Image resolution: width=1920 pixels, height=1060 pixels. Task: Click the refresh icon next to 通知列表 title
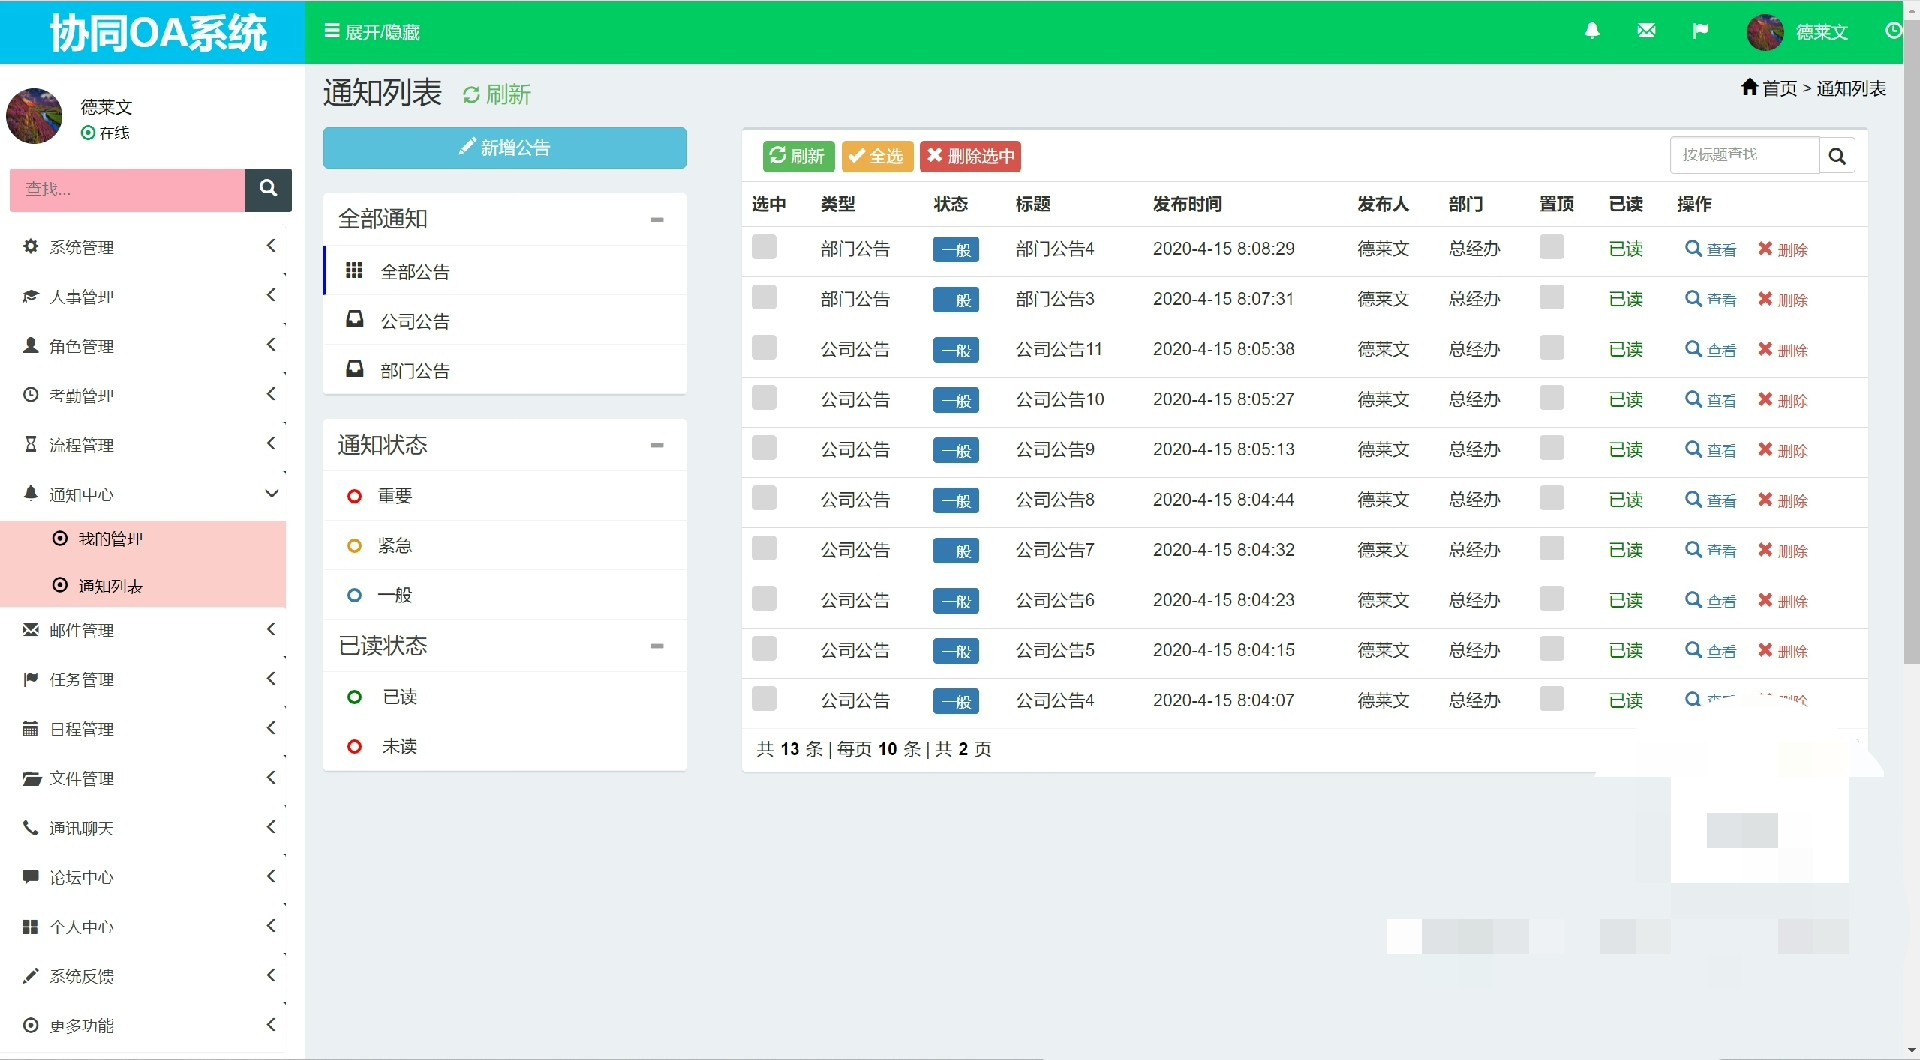click(471, 95)
